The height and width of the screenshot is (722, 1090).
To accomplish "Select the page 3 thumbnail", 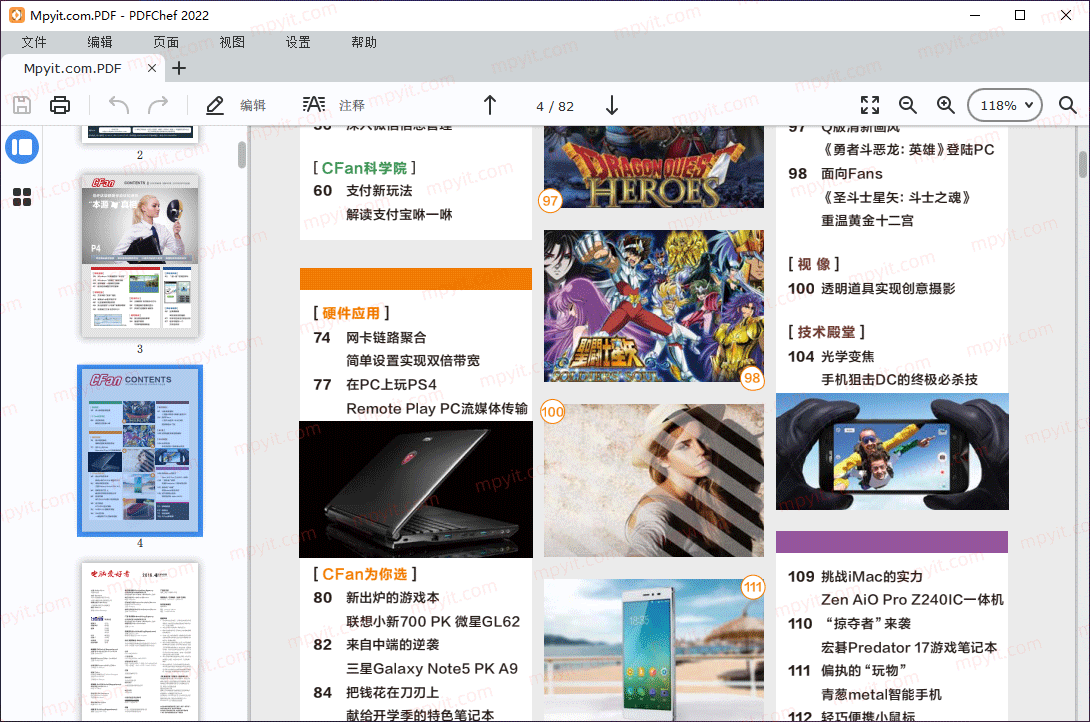I will [140, 256].
